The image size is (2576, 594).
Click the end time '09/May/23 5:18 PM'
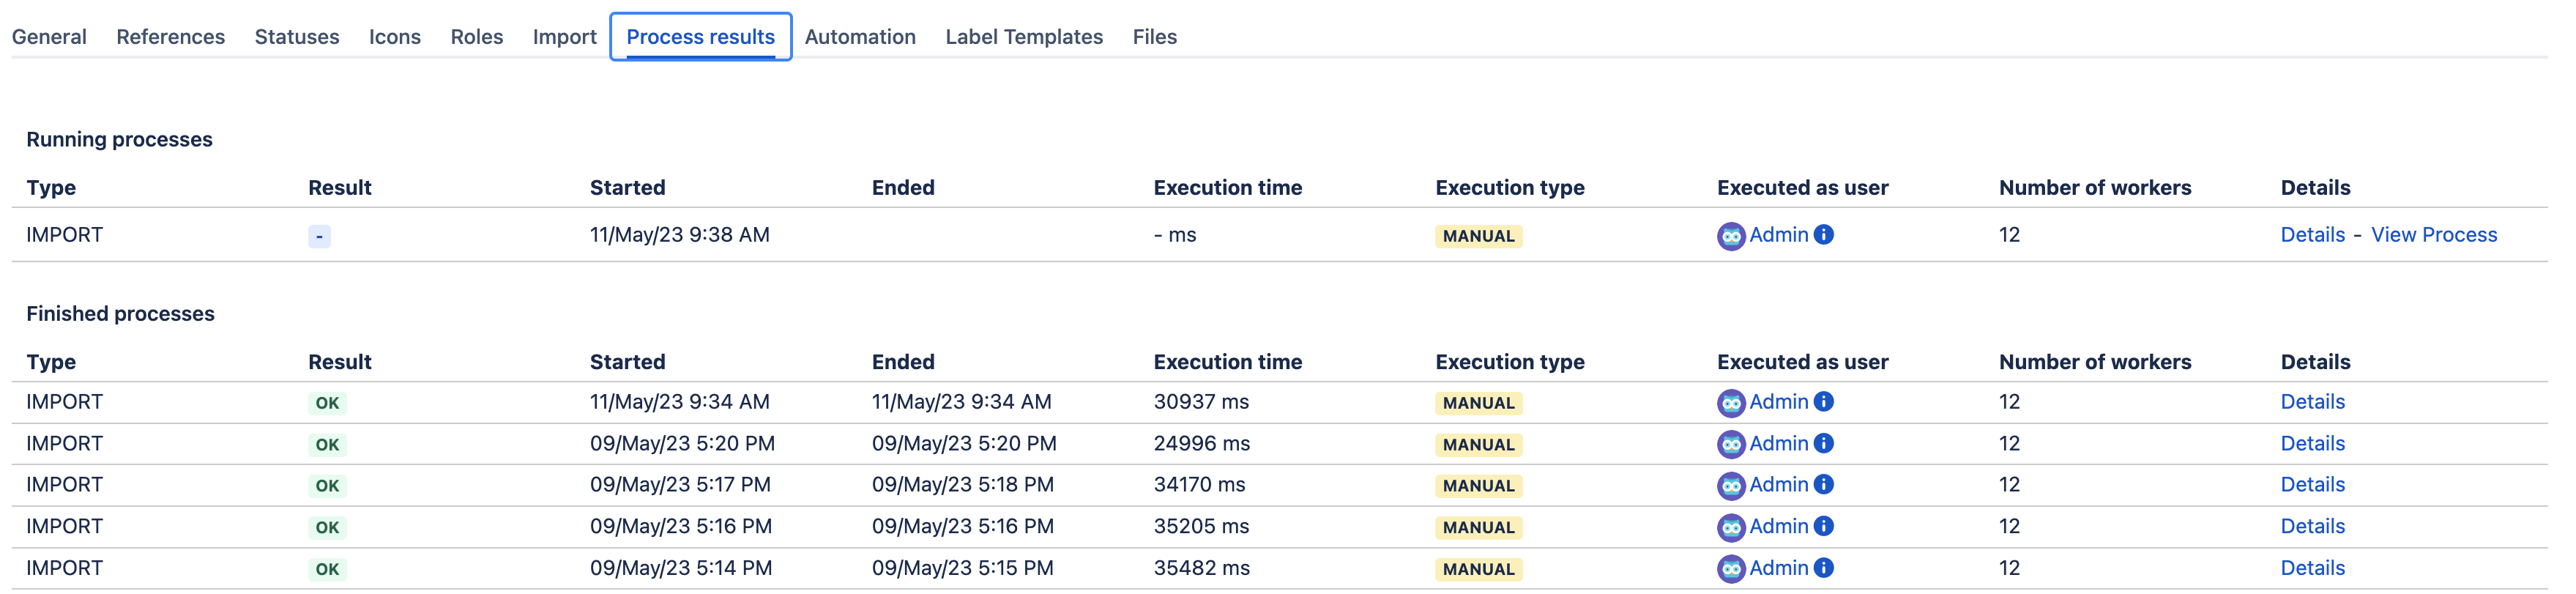(963, 485)
